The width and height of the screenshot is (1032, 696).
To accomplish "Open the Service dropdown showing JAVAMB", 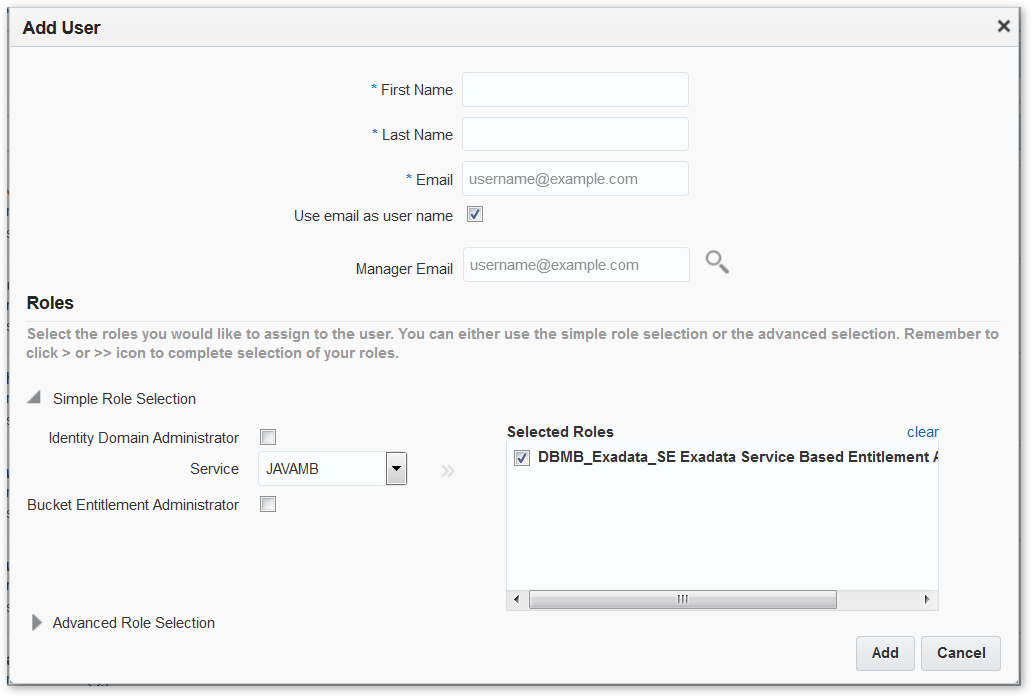I will [396, 468].
